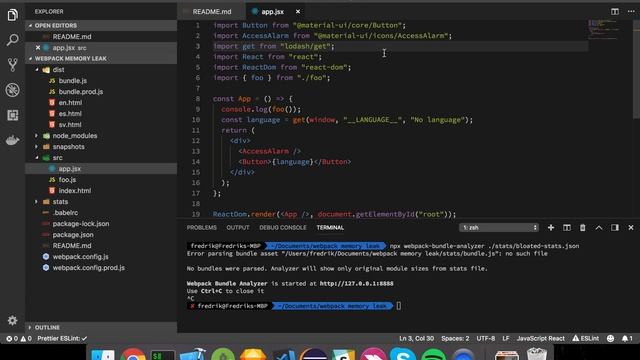Close app.jsx in Open Editors list
Viewport: 640px width, 360px height.
38,48
